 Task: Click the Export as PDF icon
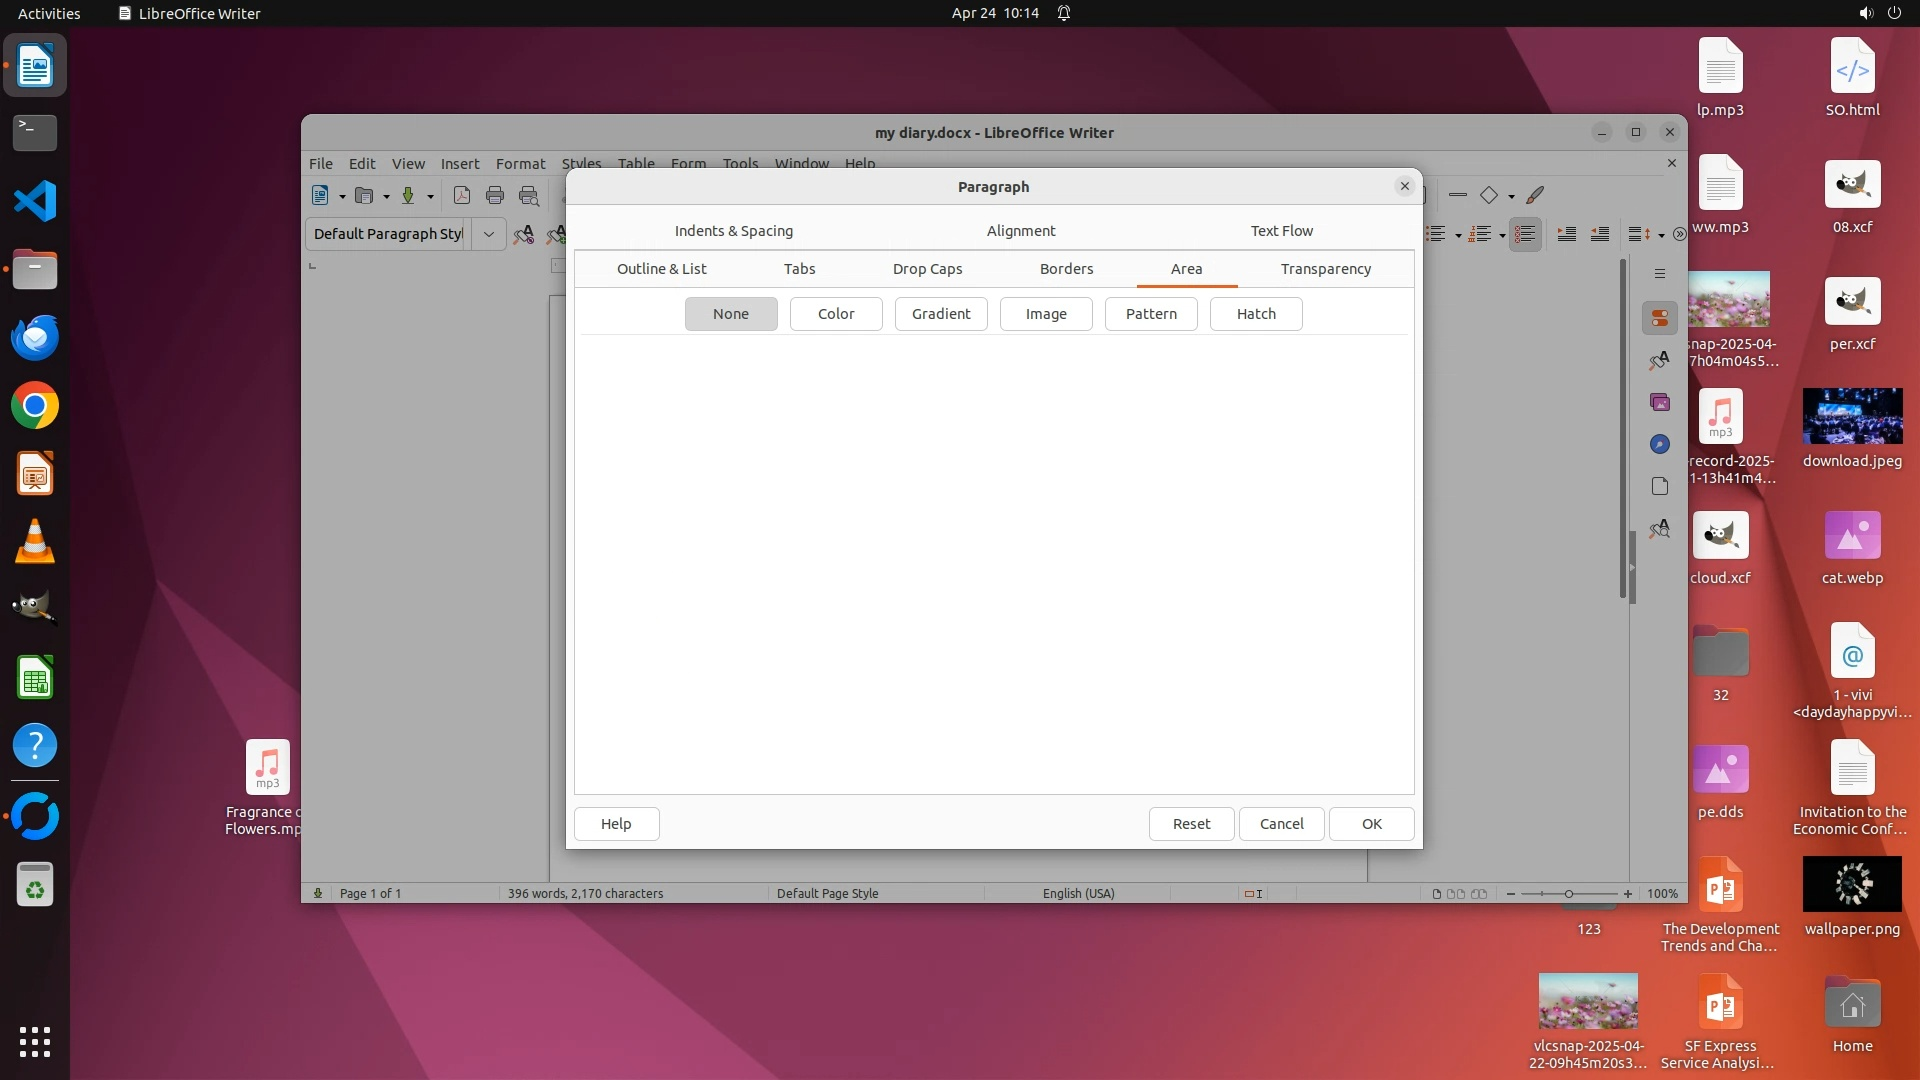click(461, 196)
